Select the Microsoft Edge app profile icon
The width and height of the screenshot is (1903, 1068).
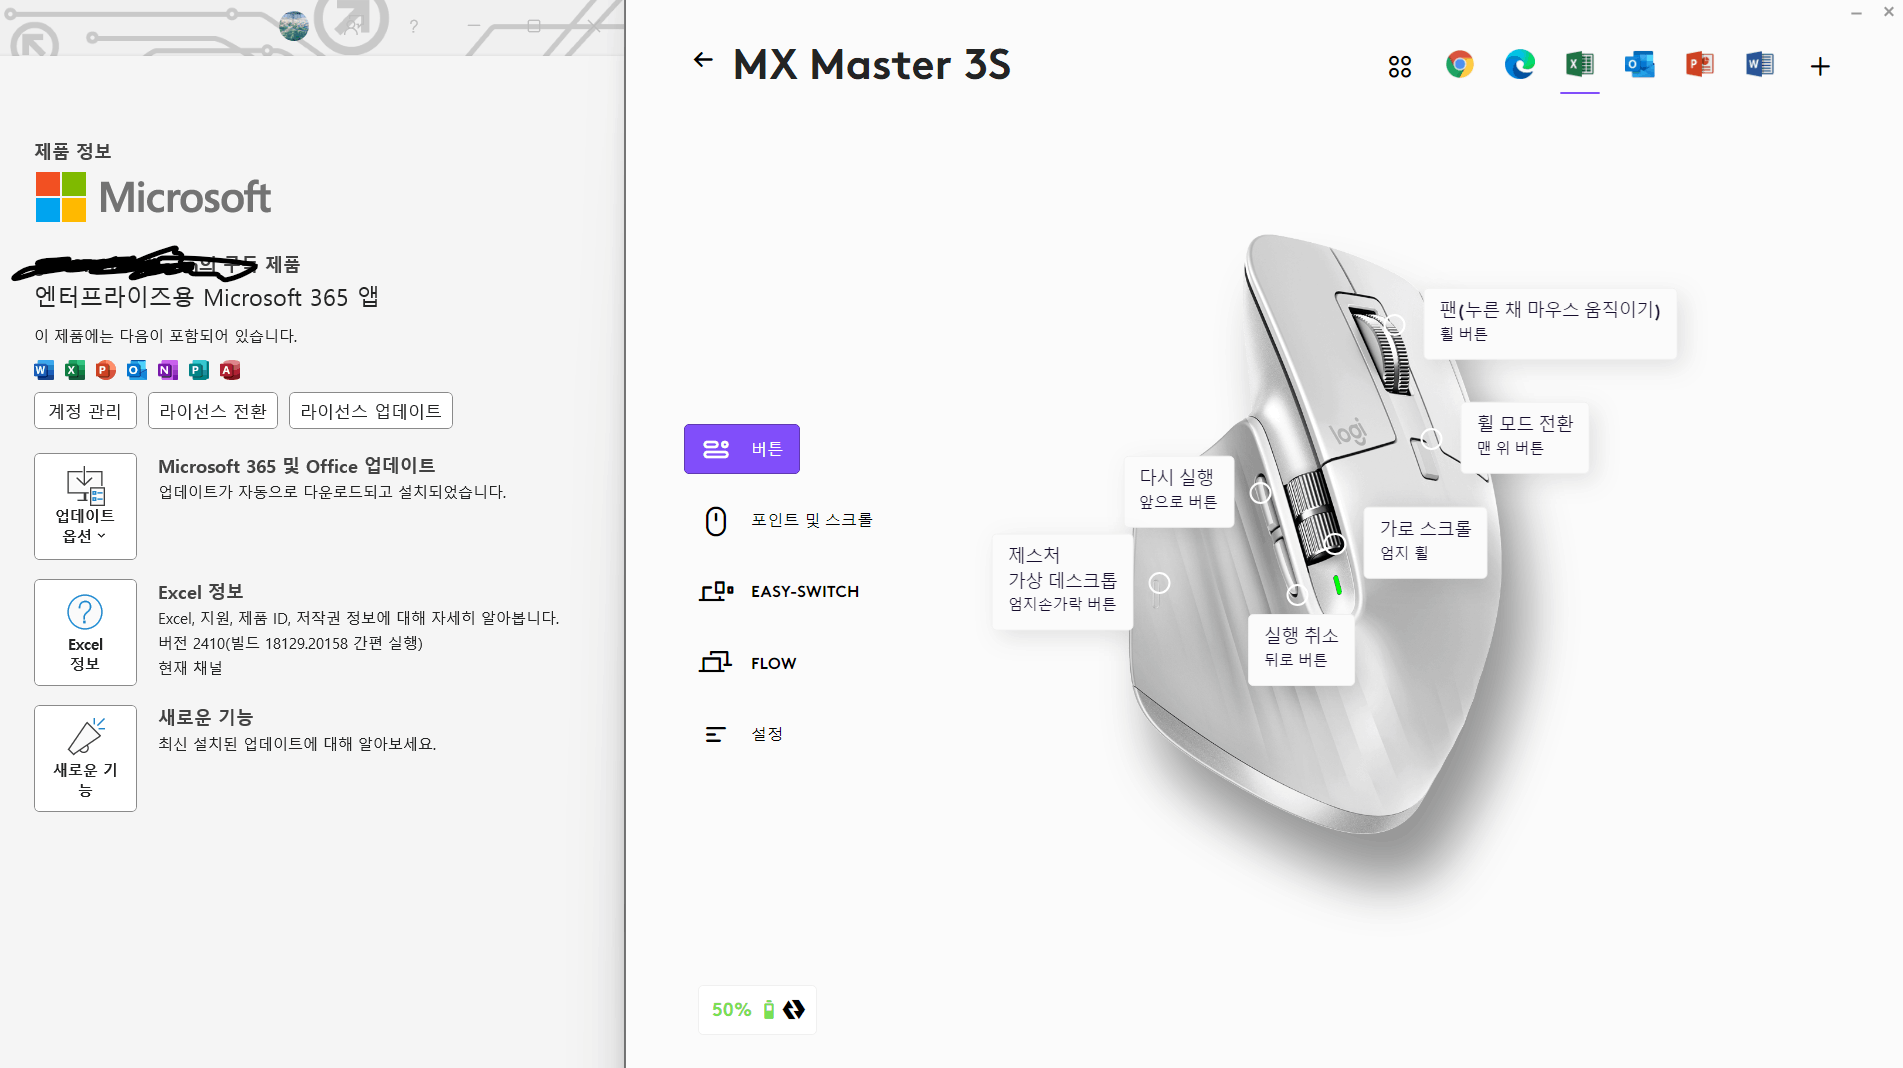click(x=1519, y=65)
